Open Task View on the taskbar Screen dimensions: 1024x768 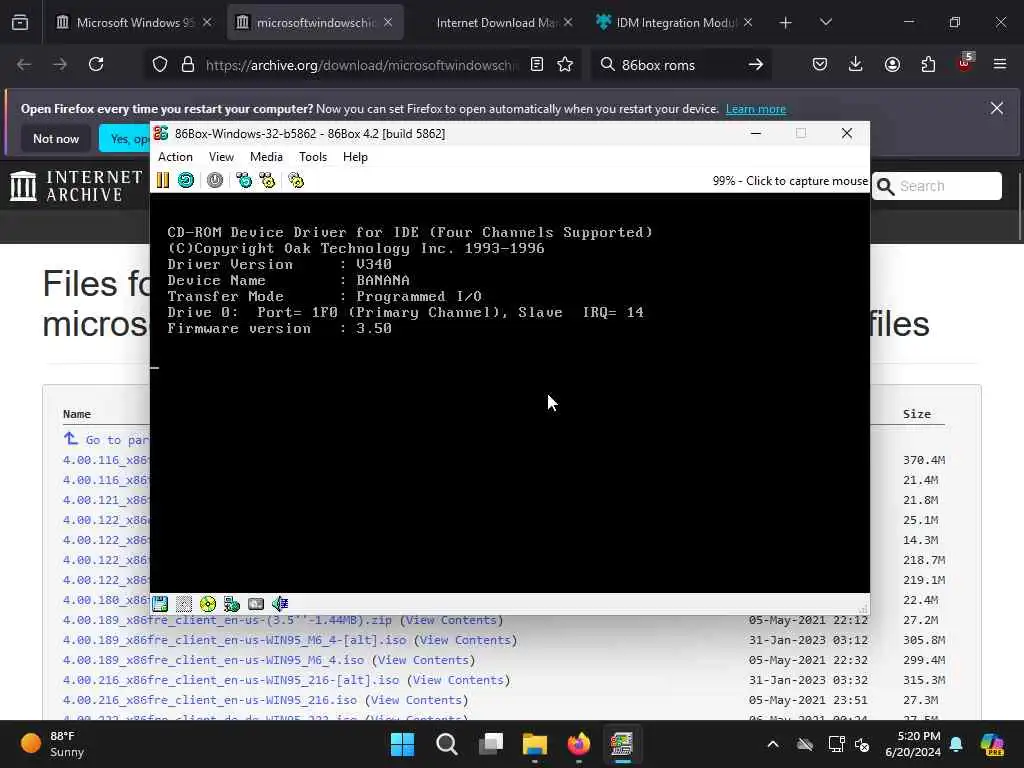click(x=490, y=744)
